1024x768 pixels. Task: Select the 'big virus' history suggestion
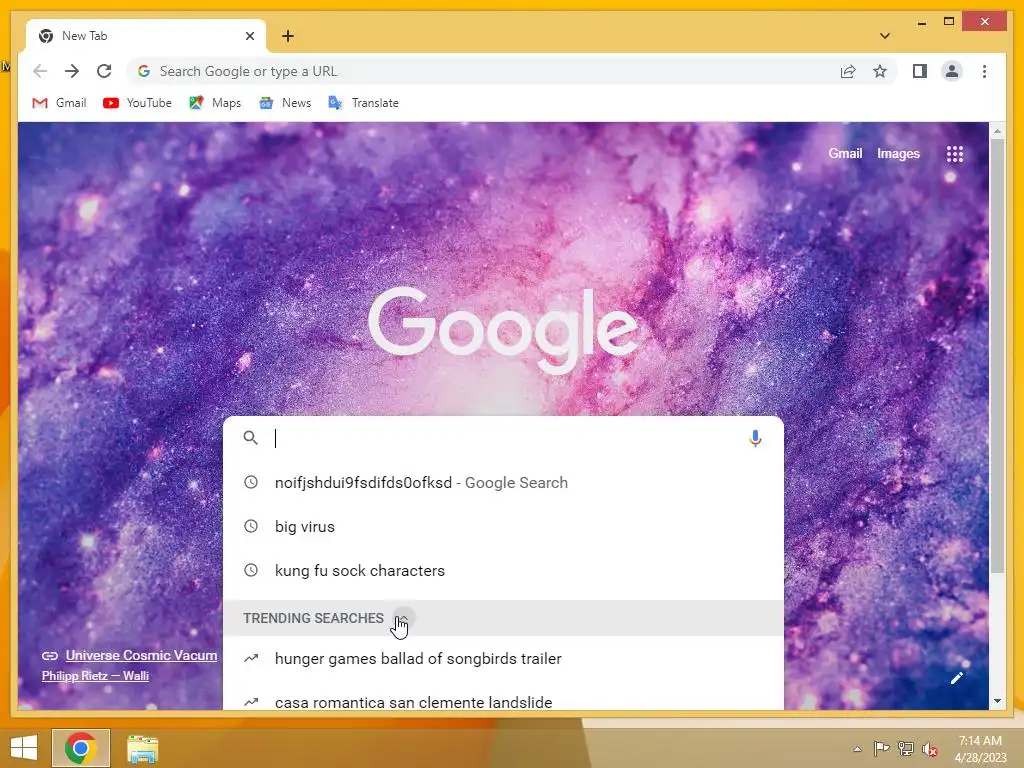[503, 526]
